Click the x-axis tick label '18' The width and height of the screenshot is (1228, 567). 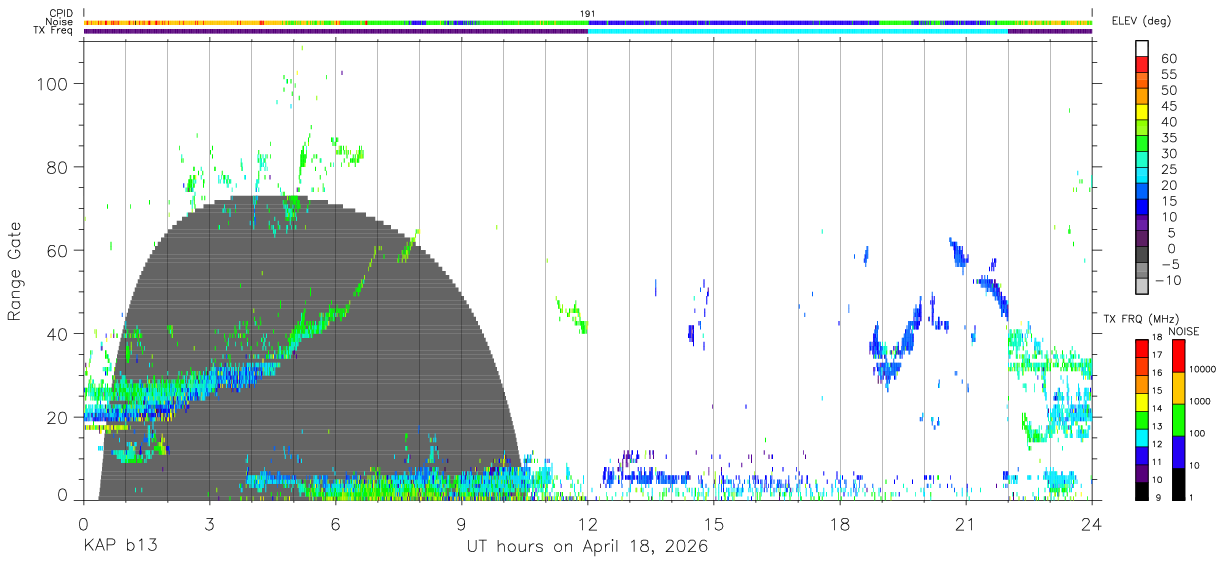coord(839,523)
